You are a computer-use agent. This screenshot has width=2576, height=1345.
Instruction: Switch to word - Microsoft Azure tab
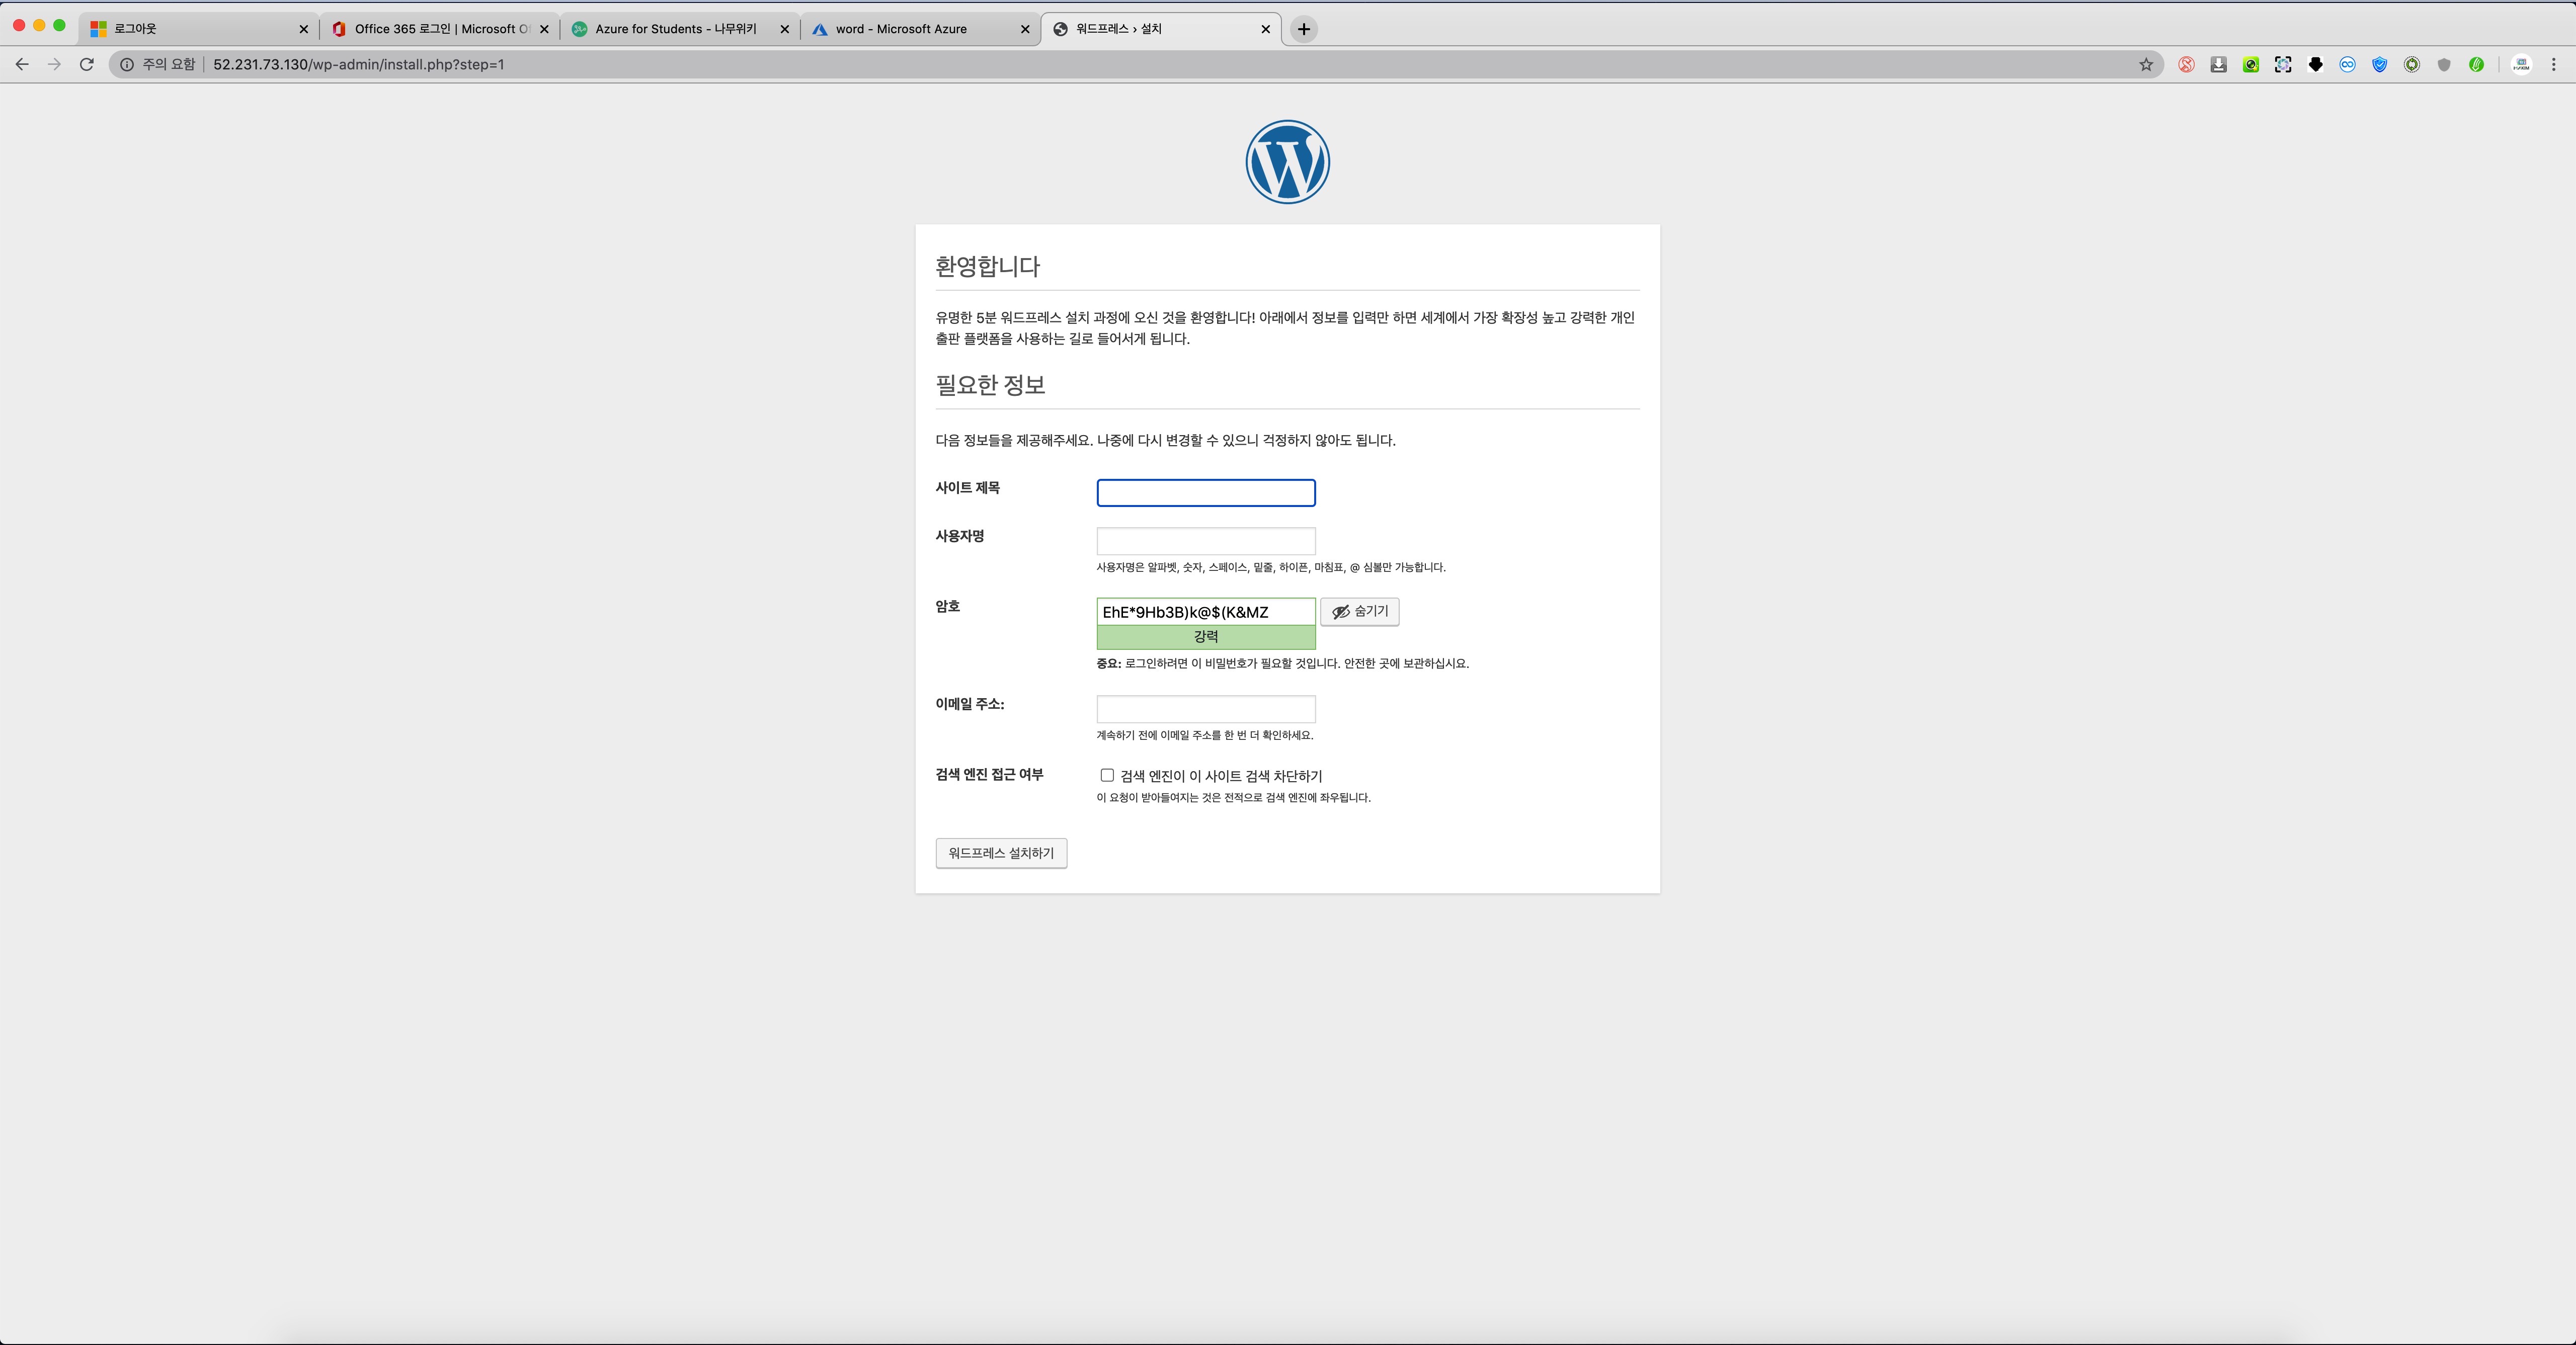(900, 29)
